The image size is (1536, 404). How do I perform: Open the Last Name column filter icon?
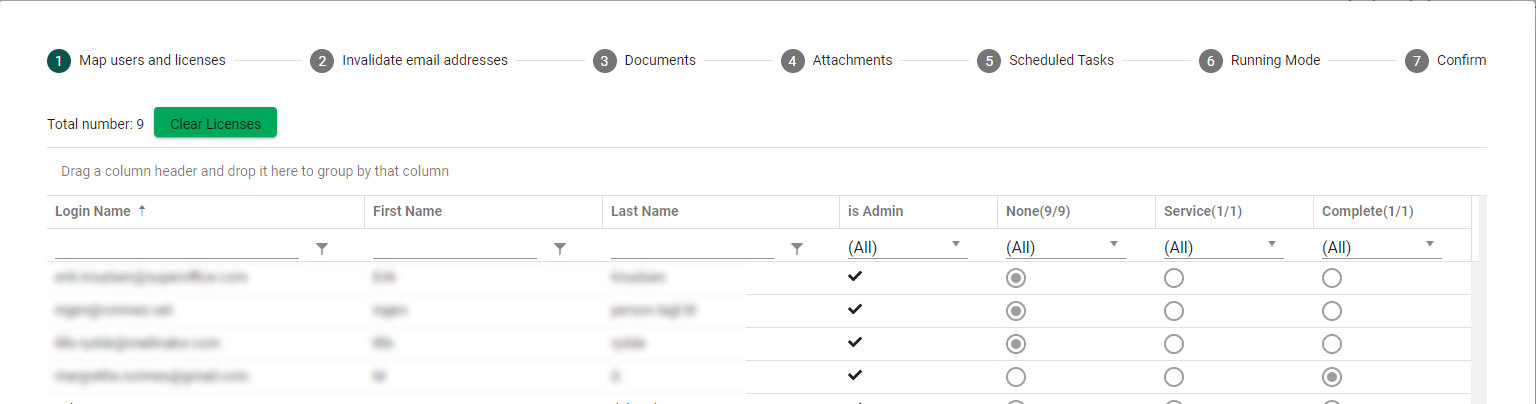tap(797, 249)
